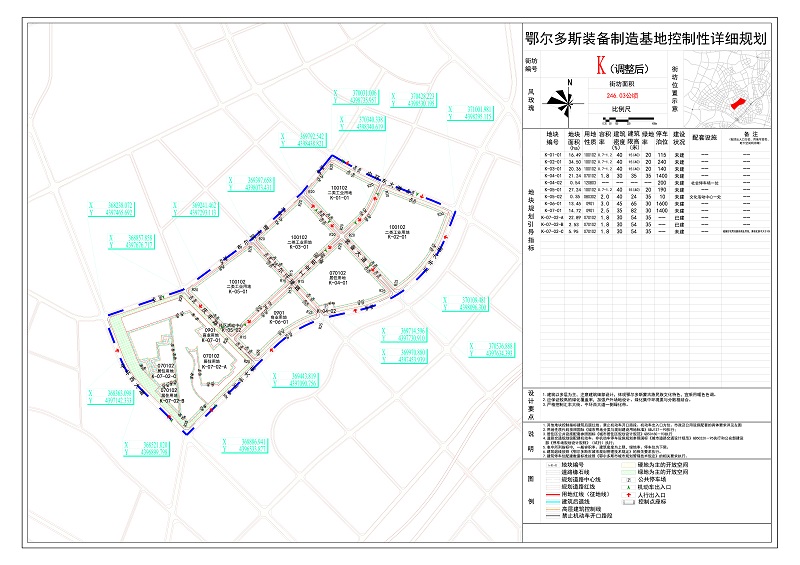The height and width of the screenshot is (565, 800).
Task: Click the 配套设施 column header
Action: coord(705,137)
